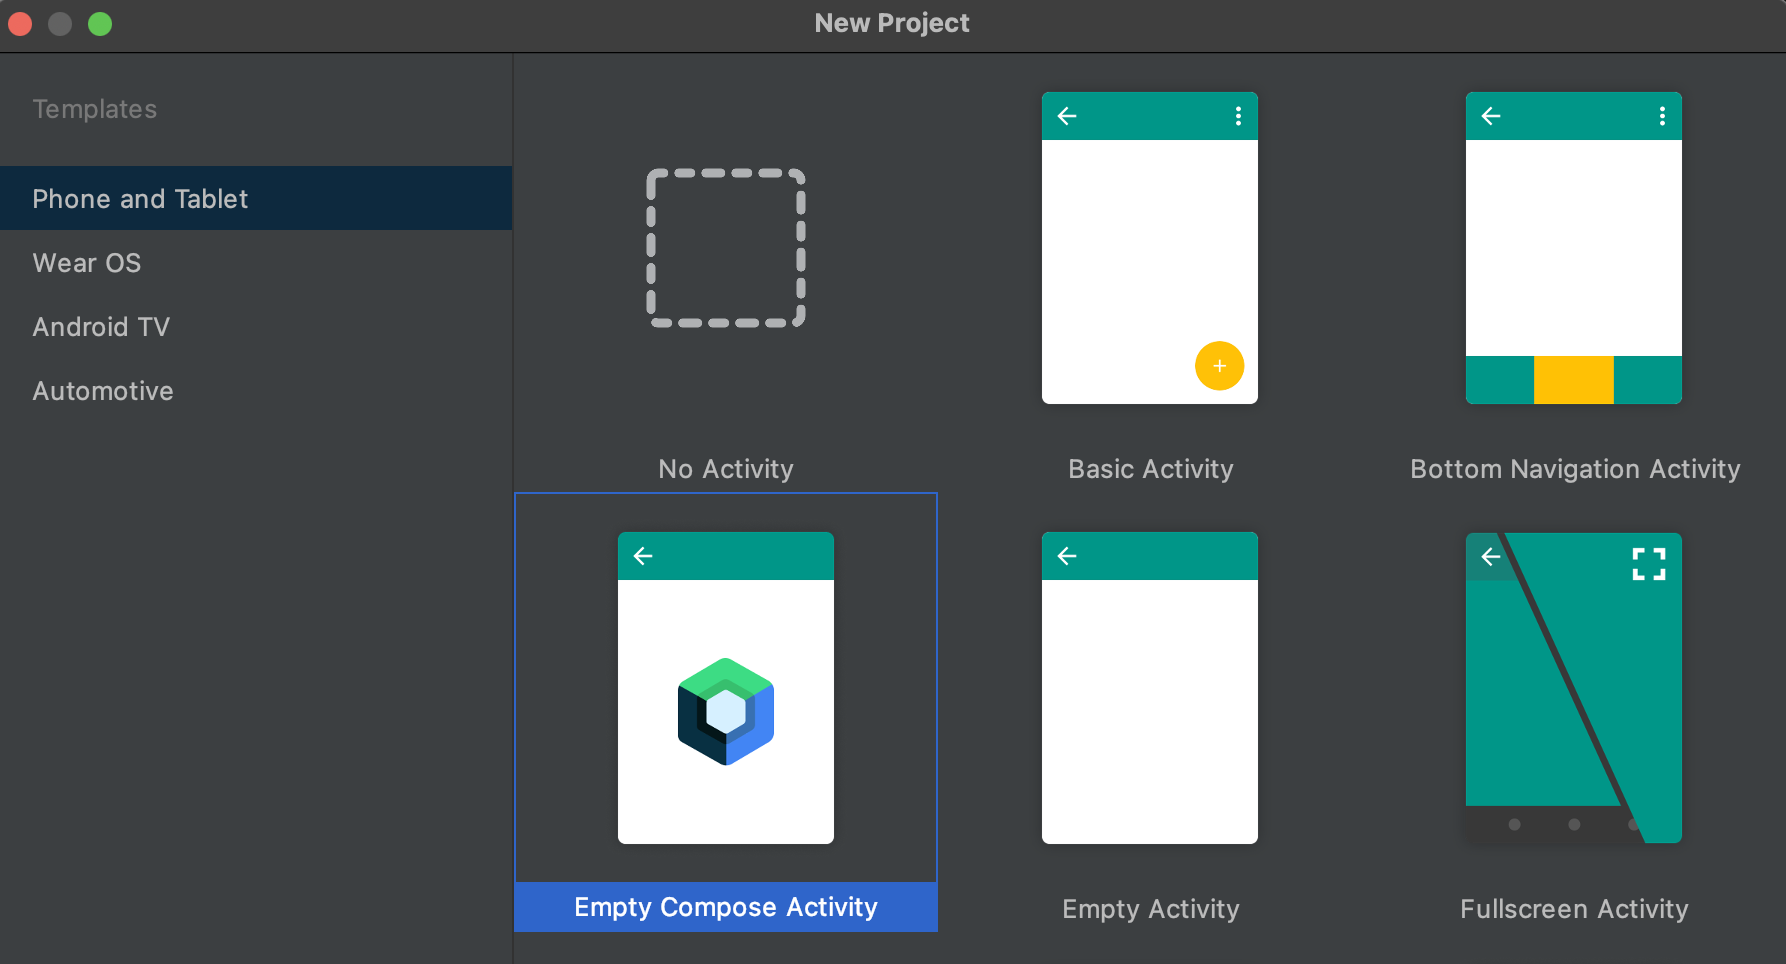1786x964 pixels.
Task: Click the Templates heading in the sidebar
Action: 95,109
